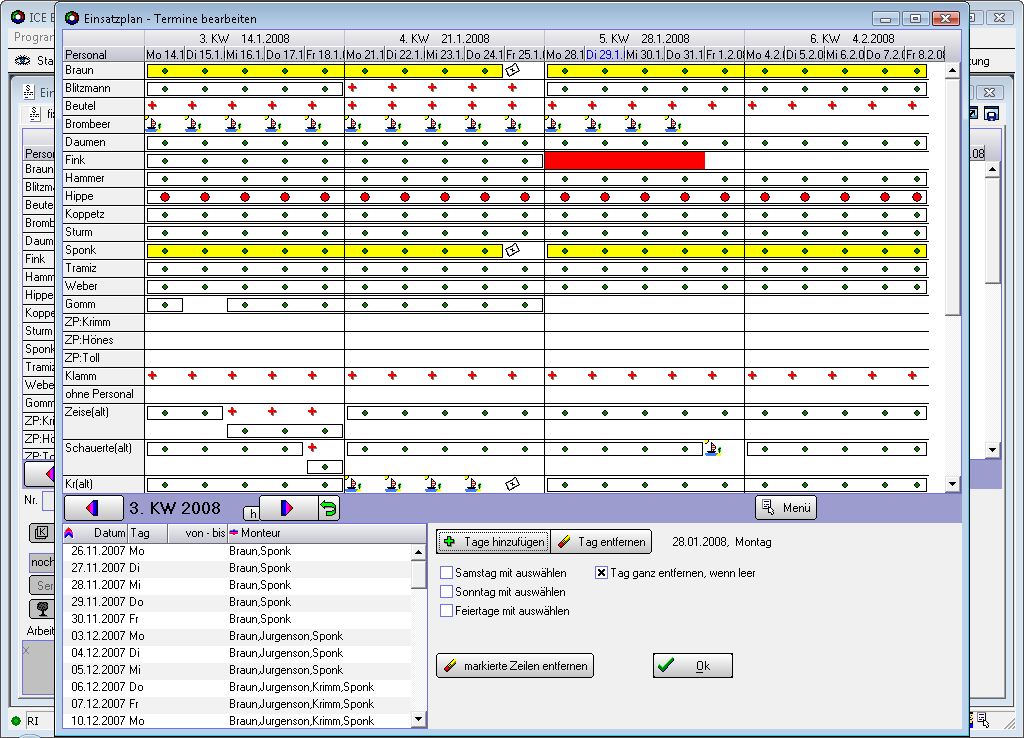
Task: Enable 'Sonntag mit auswählen' checkbox
Action: tap(447, 592)
